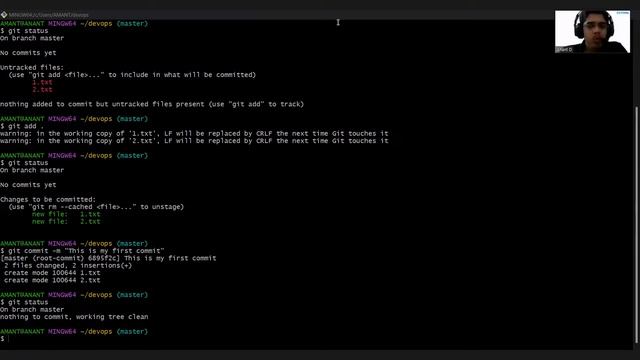The width and height of the screenshot is (640, 360).
Task: Click the hint "to include in what will be committed"
Action: coord(182,75)
